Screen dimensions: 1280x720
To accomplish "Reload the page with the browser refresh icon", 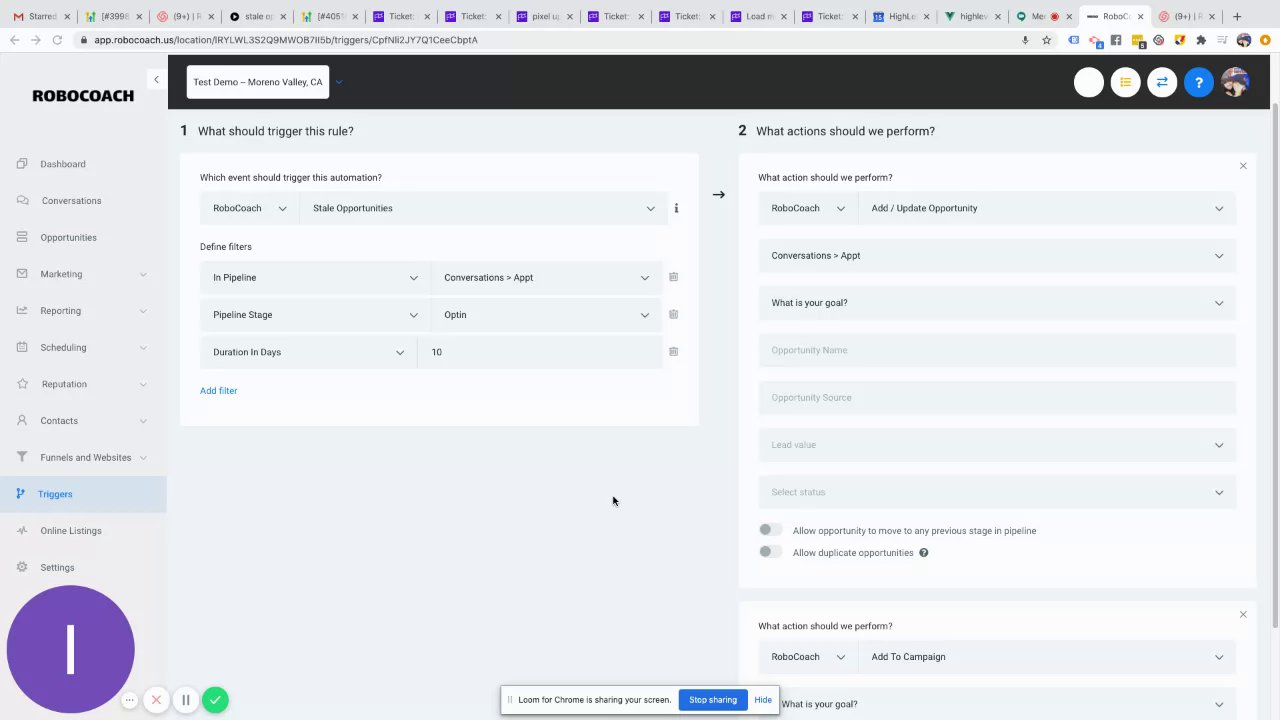I will point(57,40).
